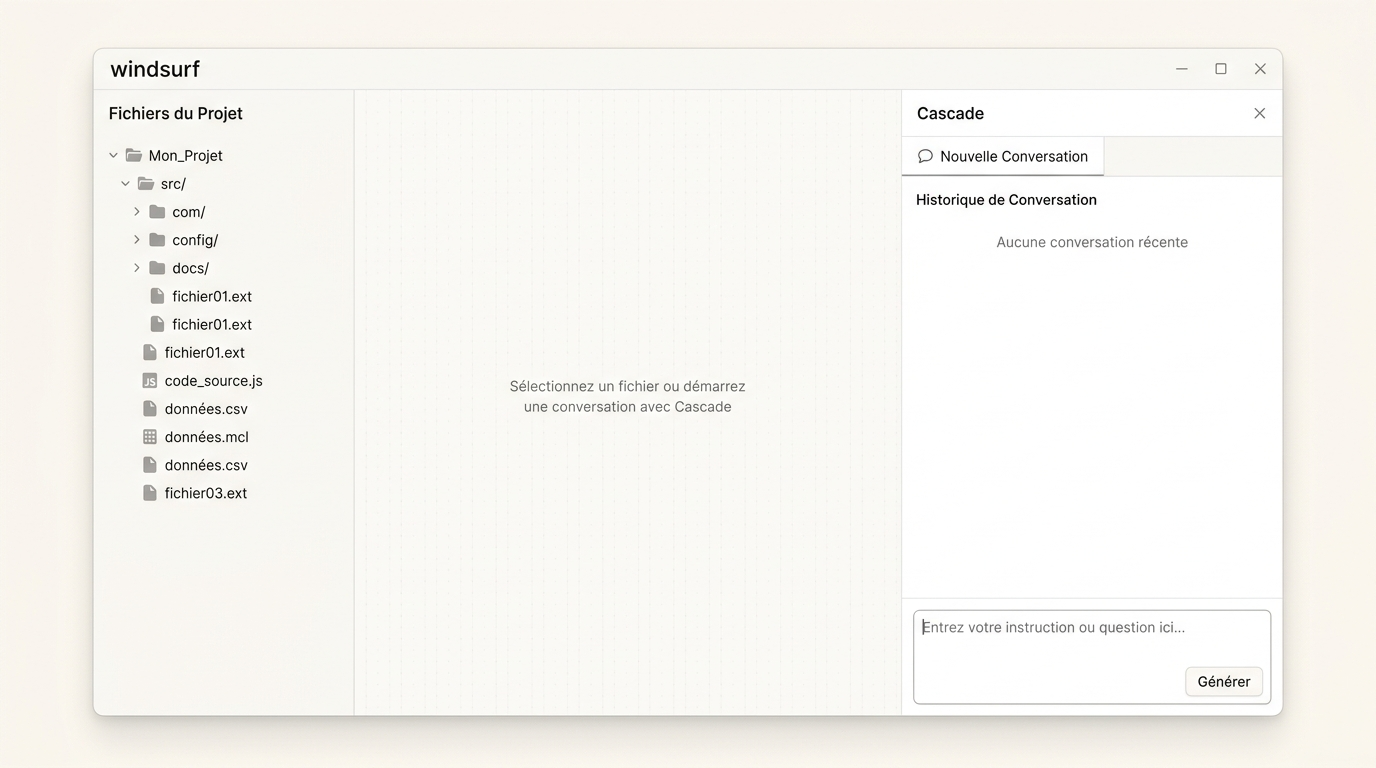Screen dimensions: 1376x768
Task: Focus the instruction or question input field
Action: [1092, 657]
